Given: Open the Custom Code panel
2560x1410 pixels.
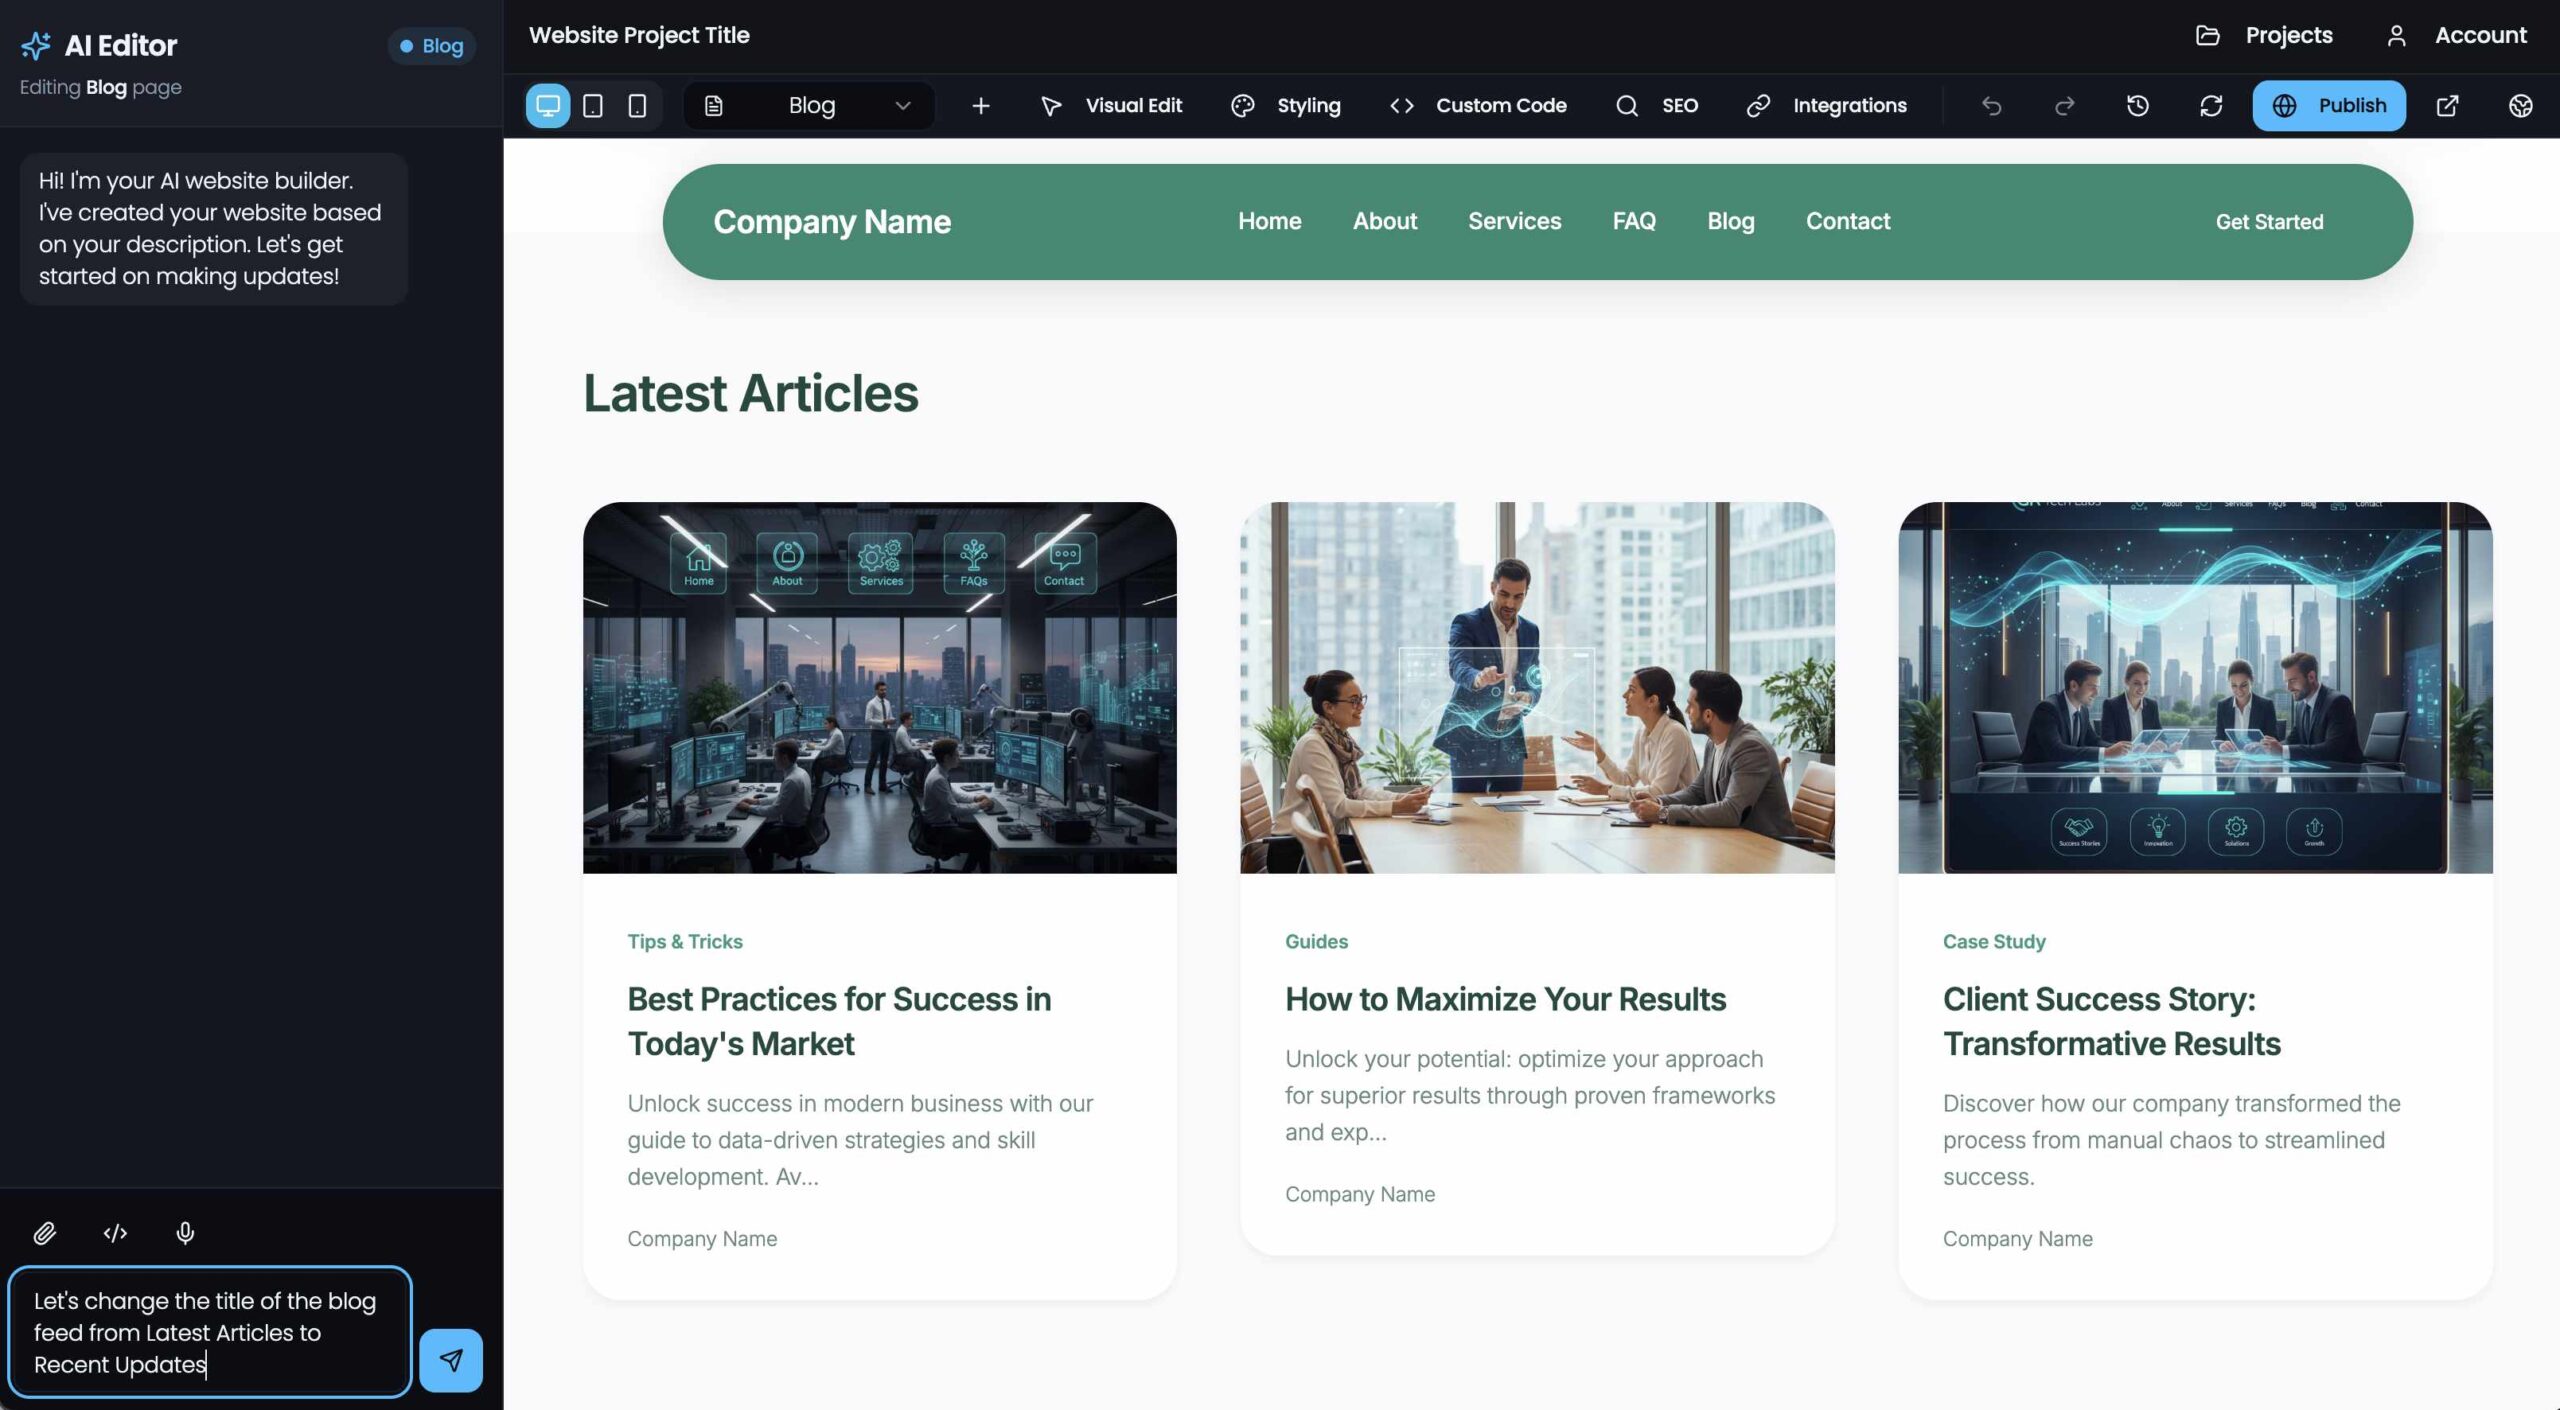Looking at the screenshot, I should pyautogui.click(x=1478, y=105).
